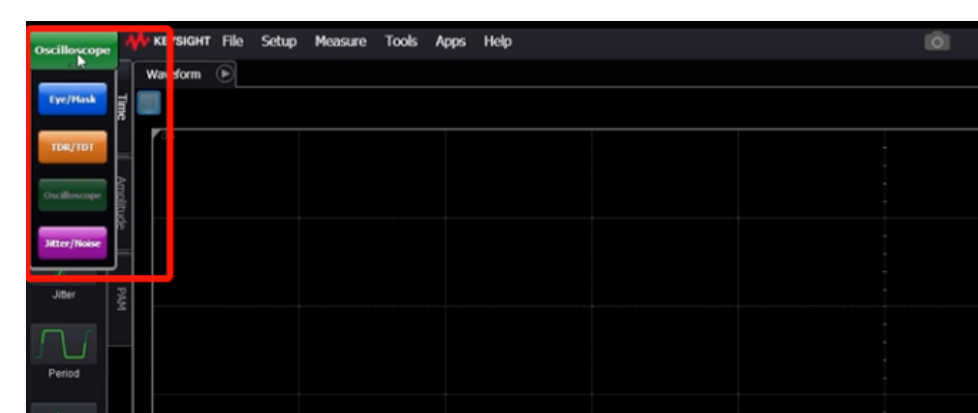Select the PAM vertical tab
Image resolution: width=978 pixels, height=413 pixels.
120,298
